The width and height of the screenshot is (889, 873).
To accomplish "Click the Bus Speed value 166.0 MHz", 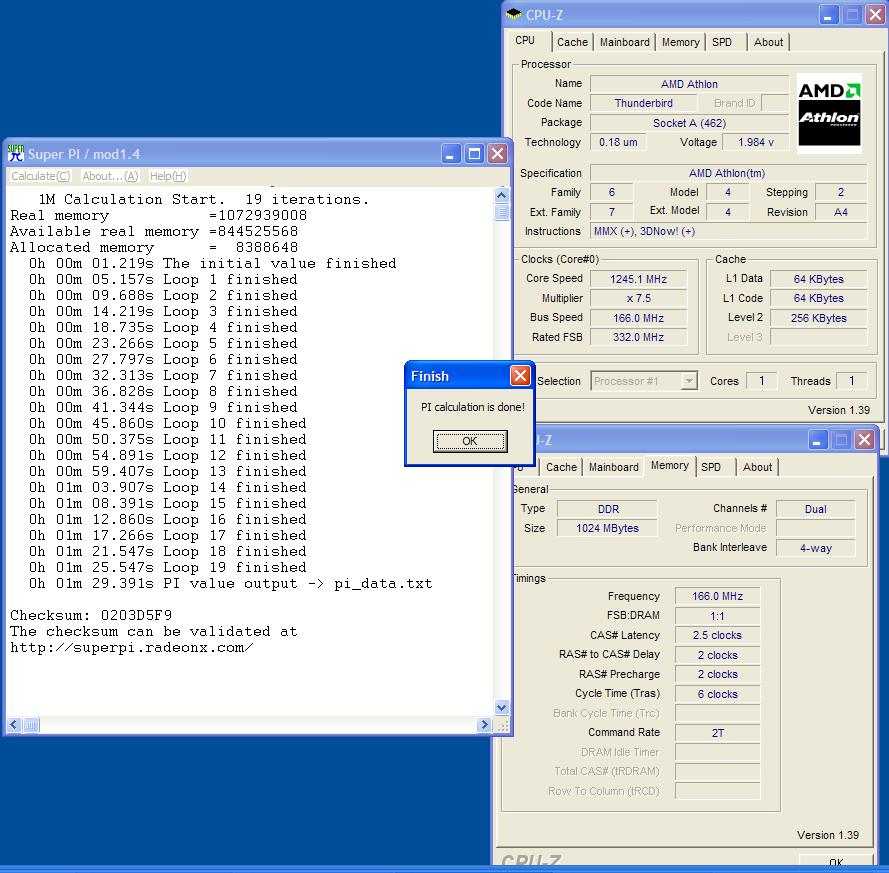I will (638, 318).
